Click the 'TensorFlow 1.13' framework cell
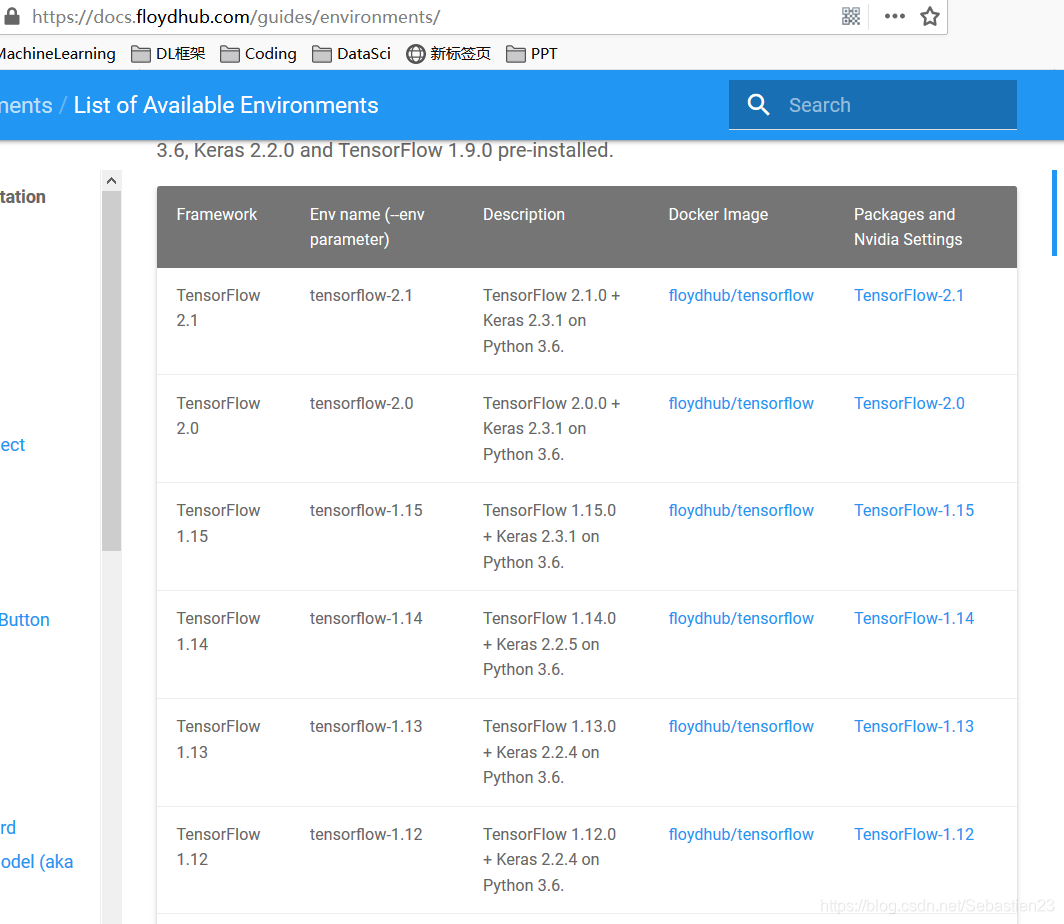 click(x=218, y=739)
